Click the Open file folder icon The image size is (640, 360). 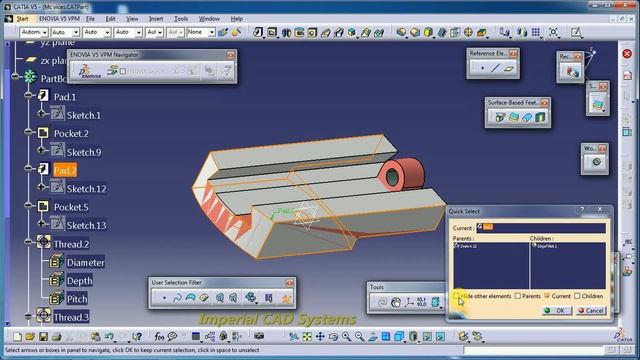click(x=30, y=336)
